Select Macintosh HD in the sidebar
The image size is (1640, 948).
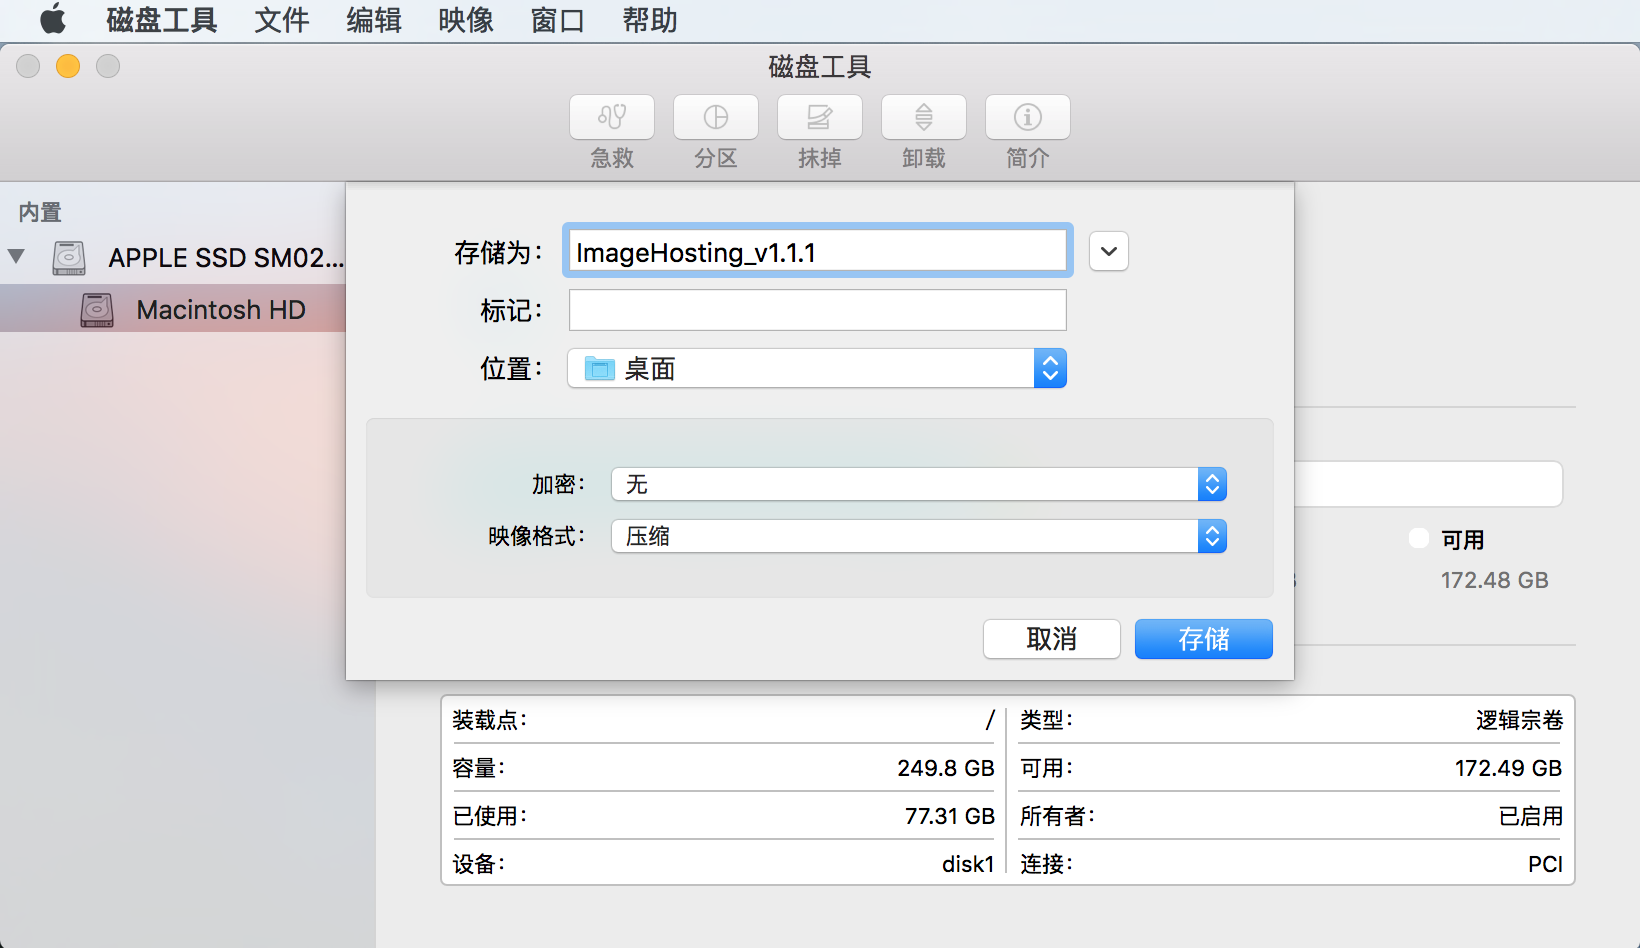coord(173,309)
